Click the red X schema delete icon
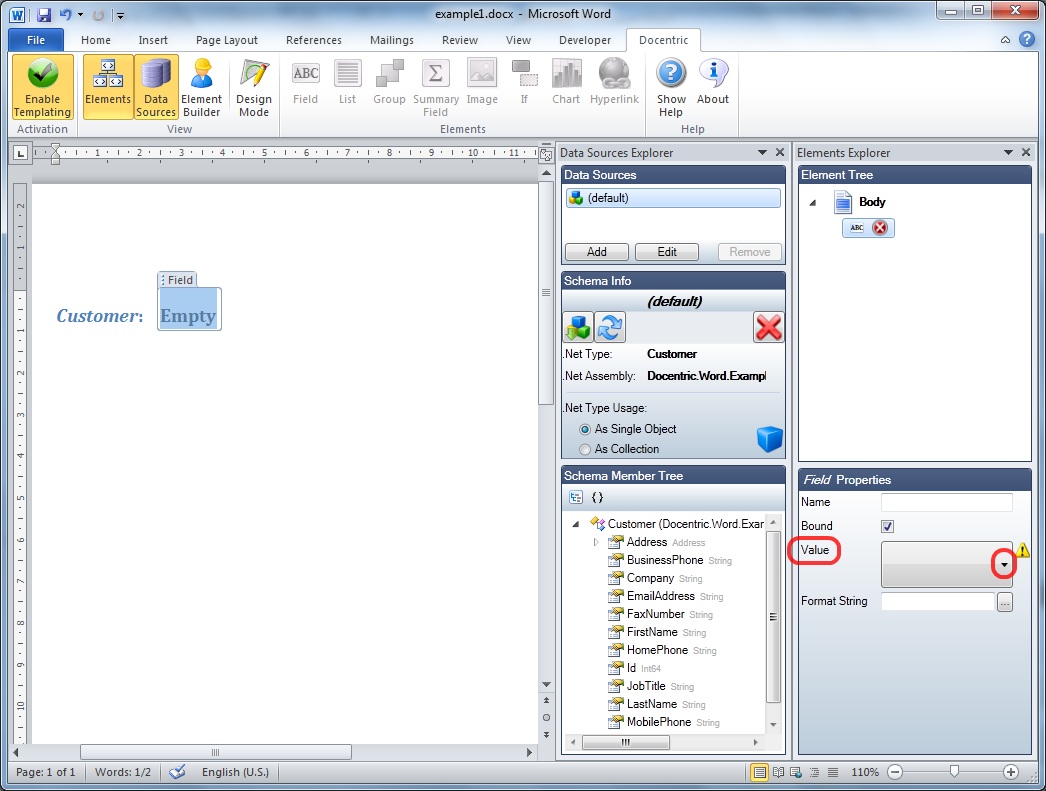The height and width of the screenshot is (791, 1046). pyautogui.click(x=768, y=327)
